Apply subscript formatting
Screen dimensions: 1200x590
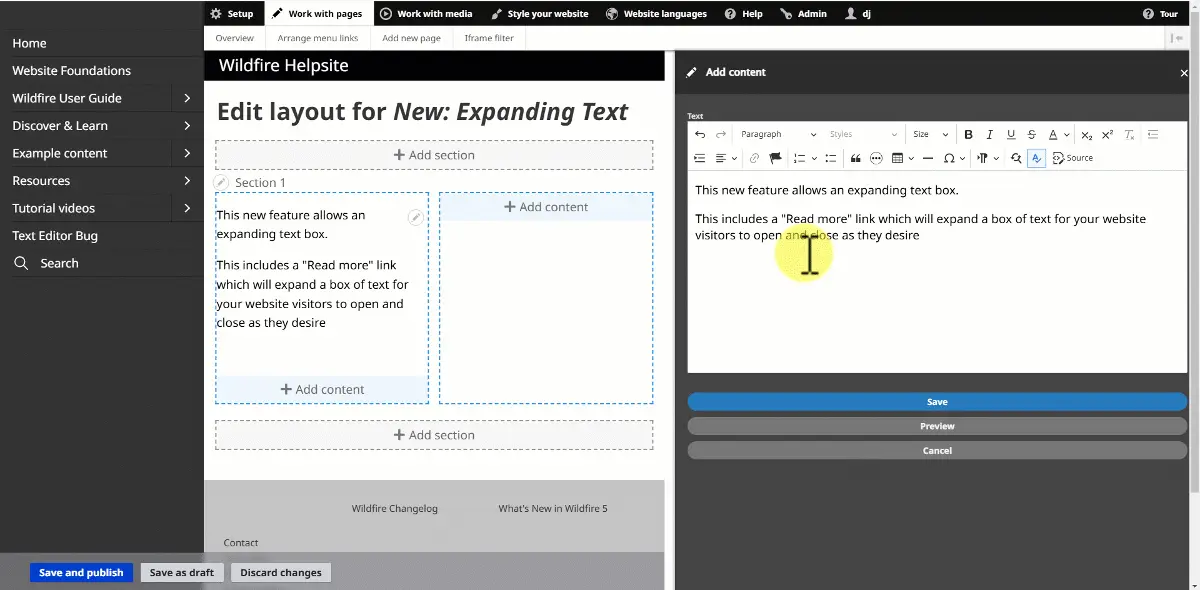coord(1087,134)
